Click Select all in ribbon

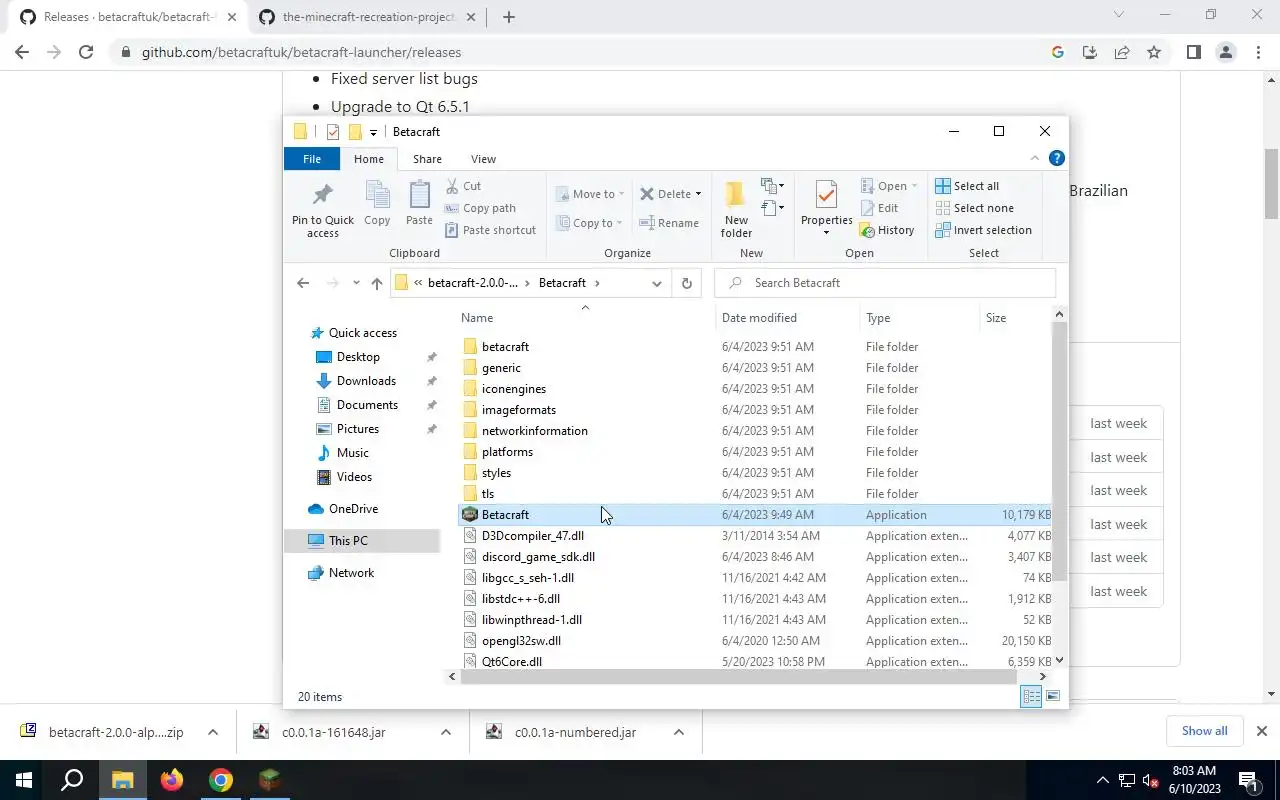[x=967, y=186]
